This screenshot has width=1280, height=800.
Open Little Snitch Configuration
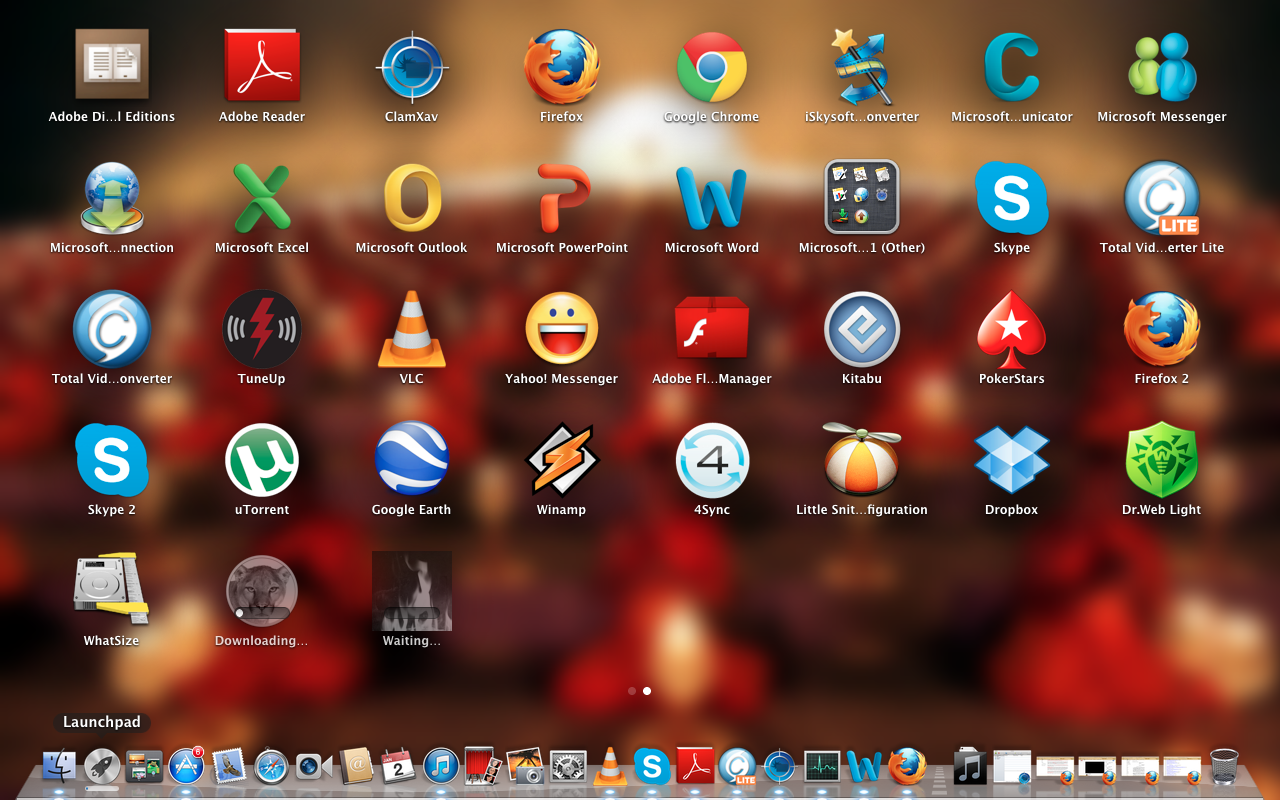(862, 460)
